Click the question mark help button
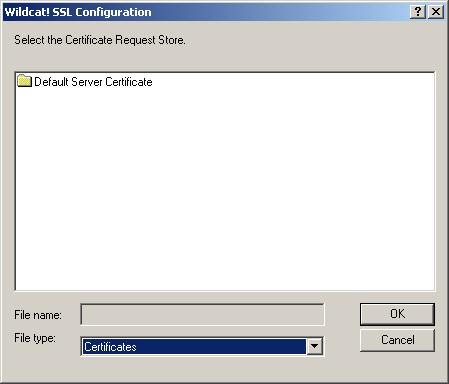 (x=418, y=12)
